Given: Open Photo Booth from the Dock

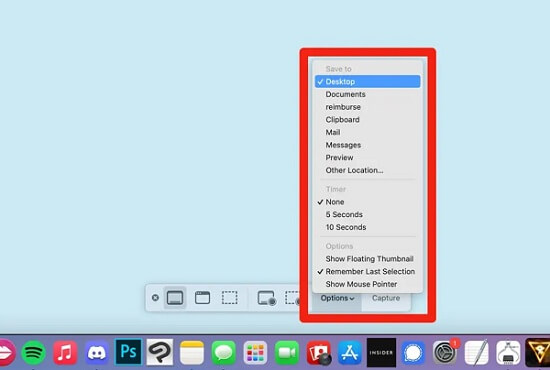Looking at the screenshot, I should 318,352.
